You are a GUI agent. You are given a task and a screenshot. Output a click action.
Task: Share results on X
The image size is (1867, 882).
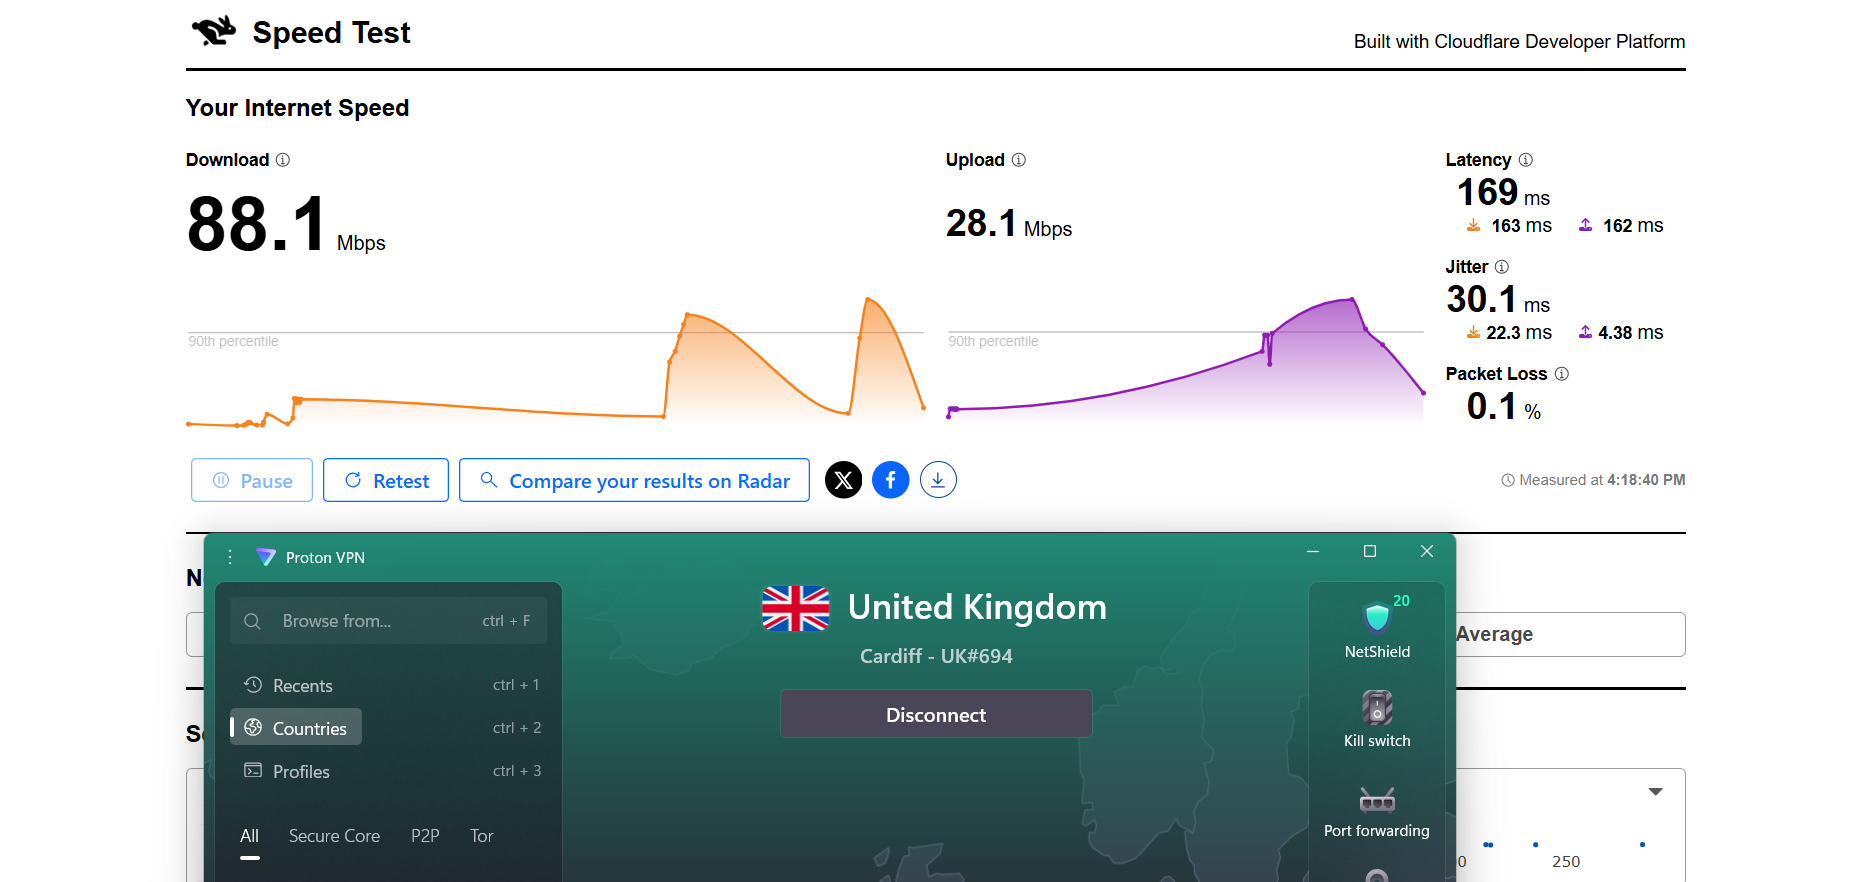pos(844,480)
